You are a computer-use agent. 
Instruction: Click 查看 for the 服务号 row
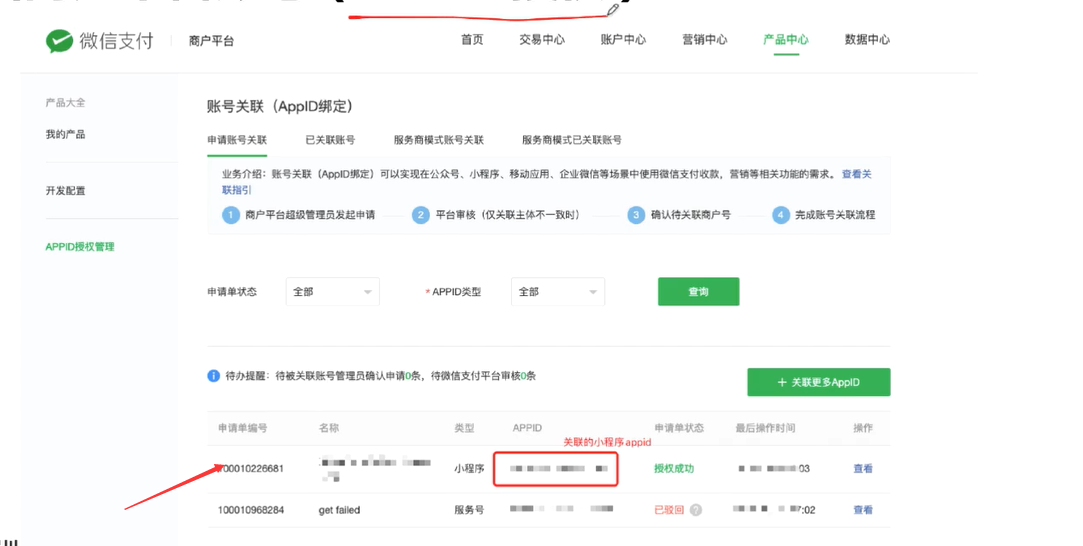(x=863, y=510)
